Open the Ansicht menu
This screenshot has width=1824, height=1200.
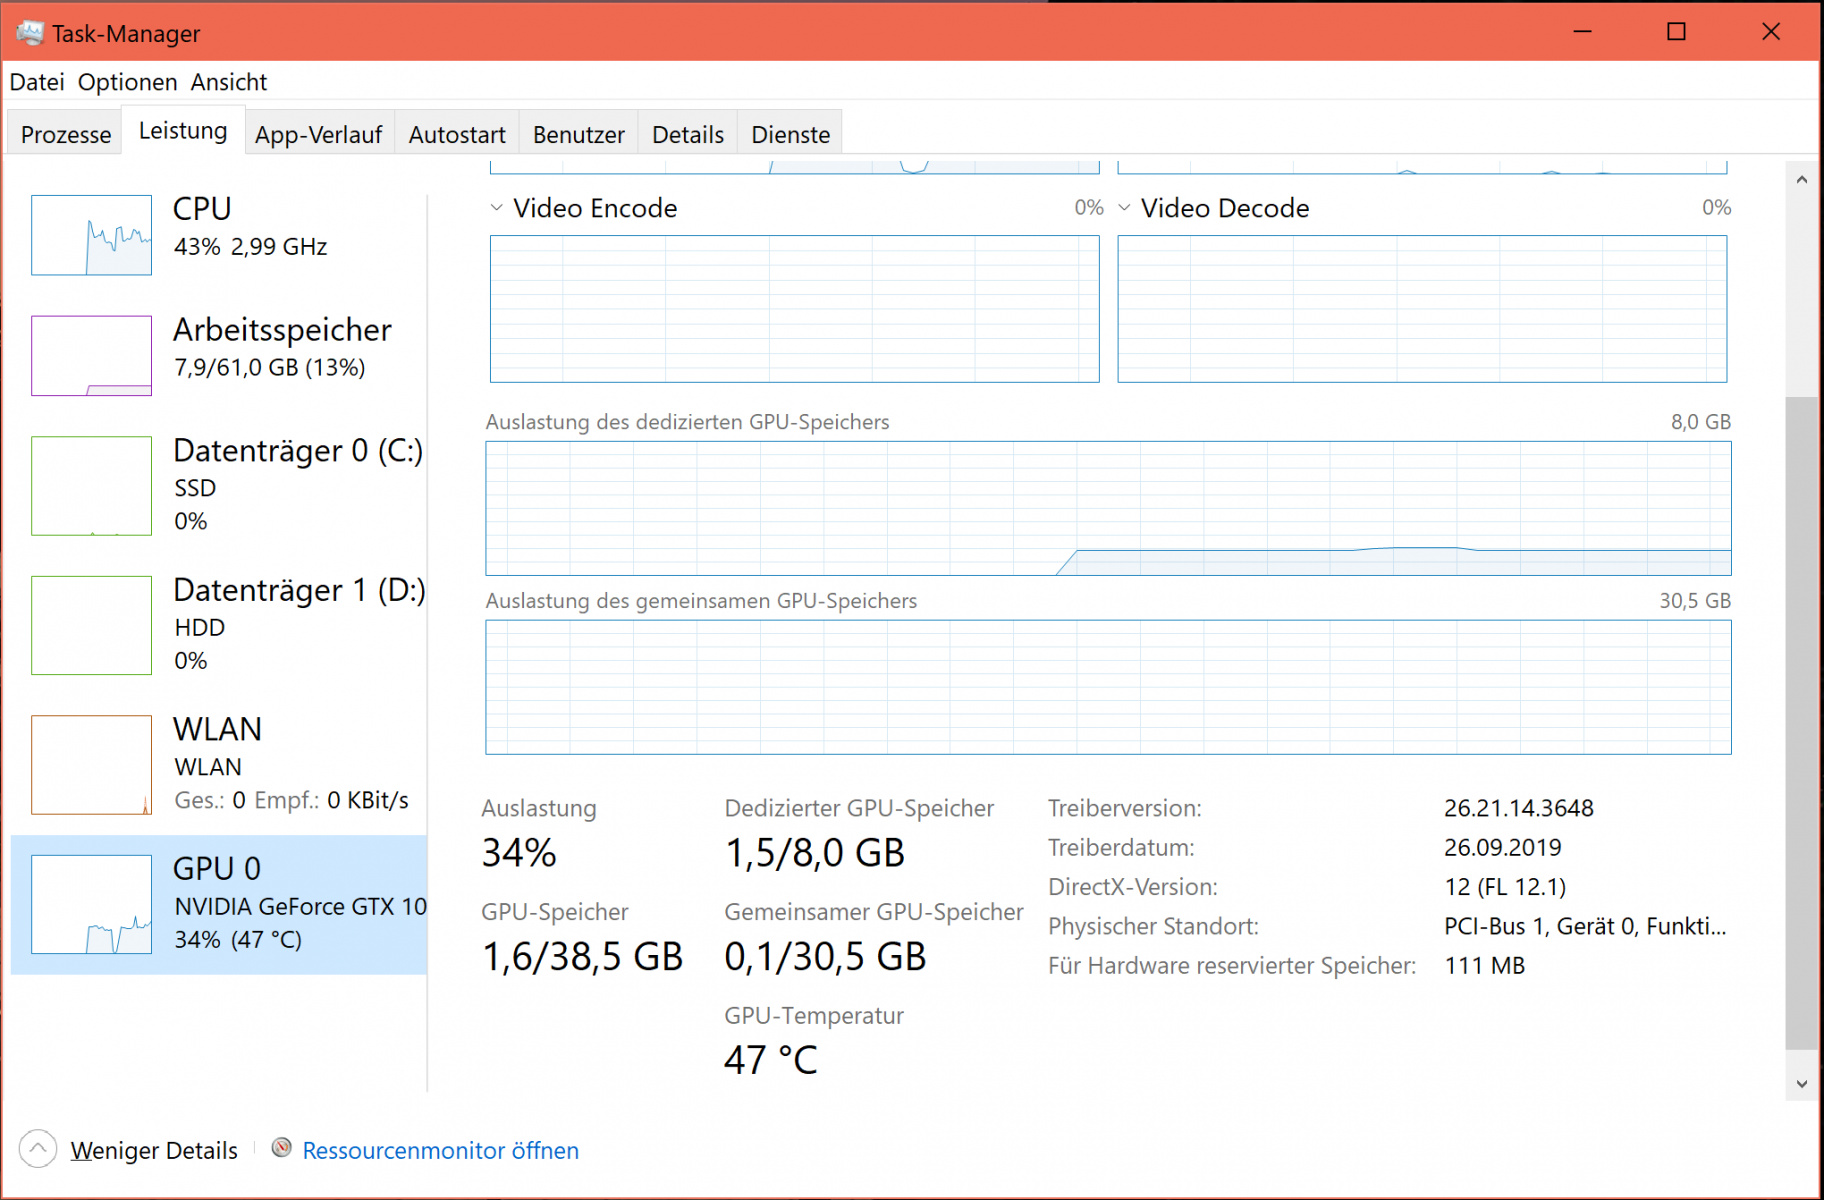click(229, 82)
